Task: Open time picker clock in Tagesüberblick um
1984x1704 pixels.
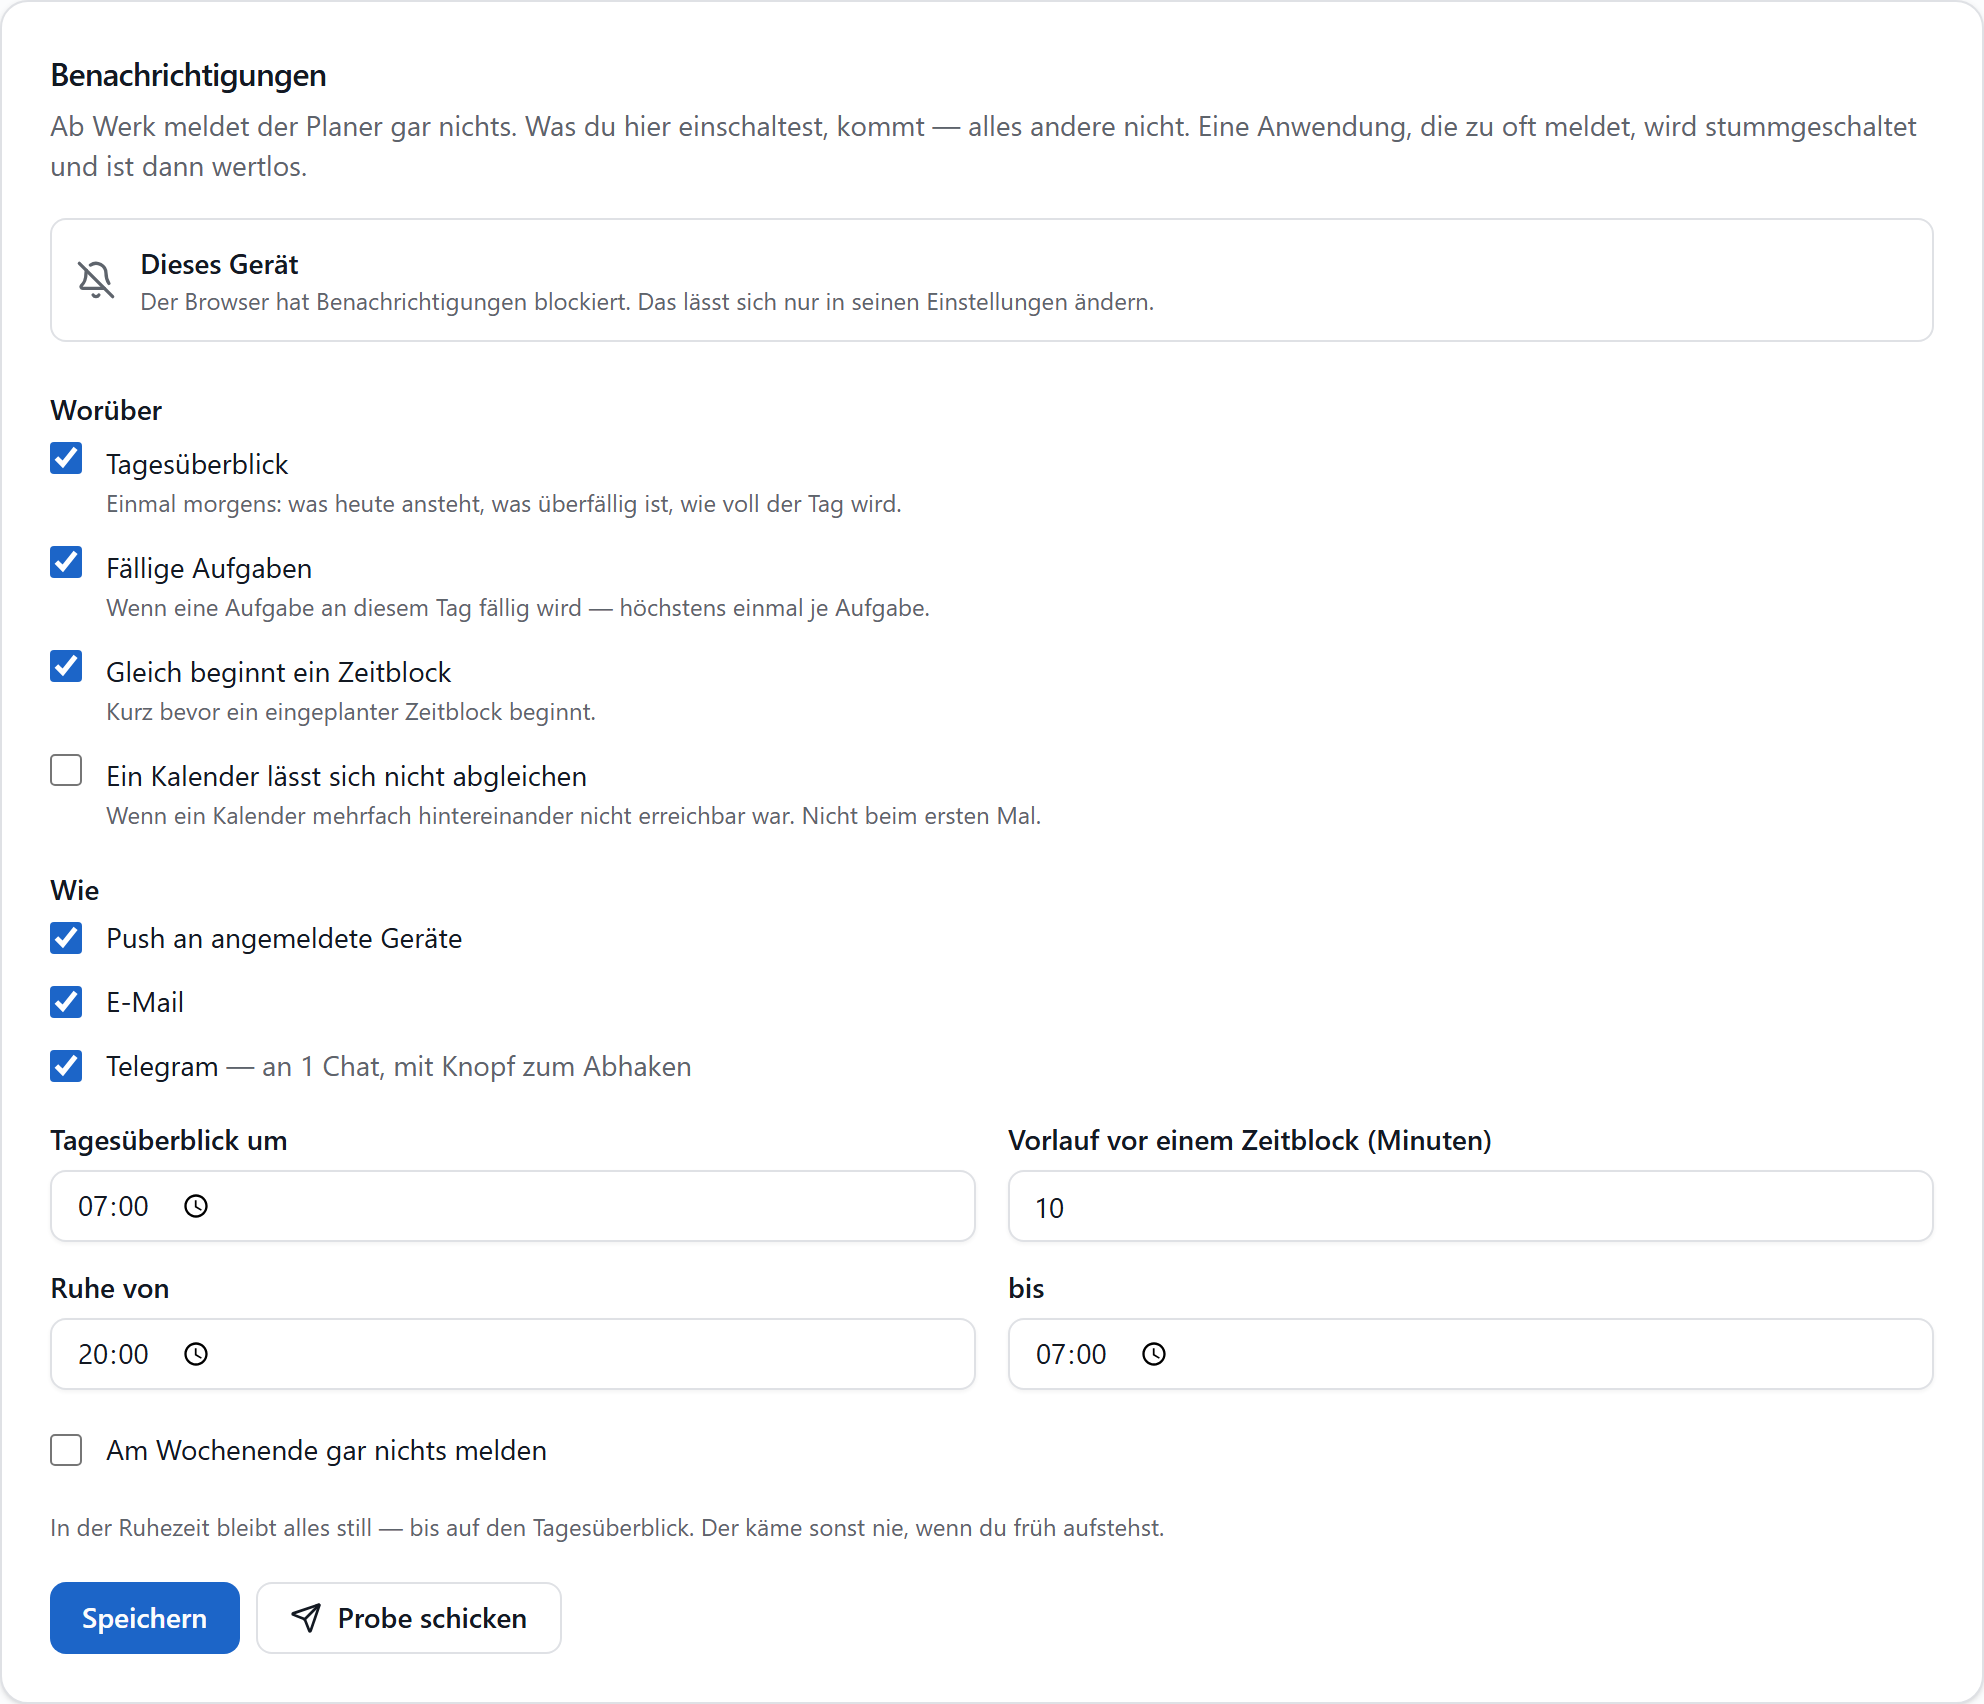Action: click(x=196, y=1206)
